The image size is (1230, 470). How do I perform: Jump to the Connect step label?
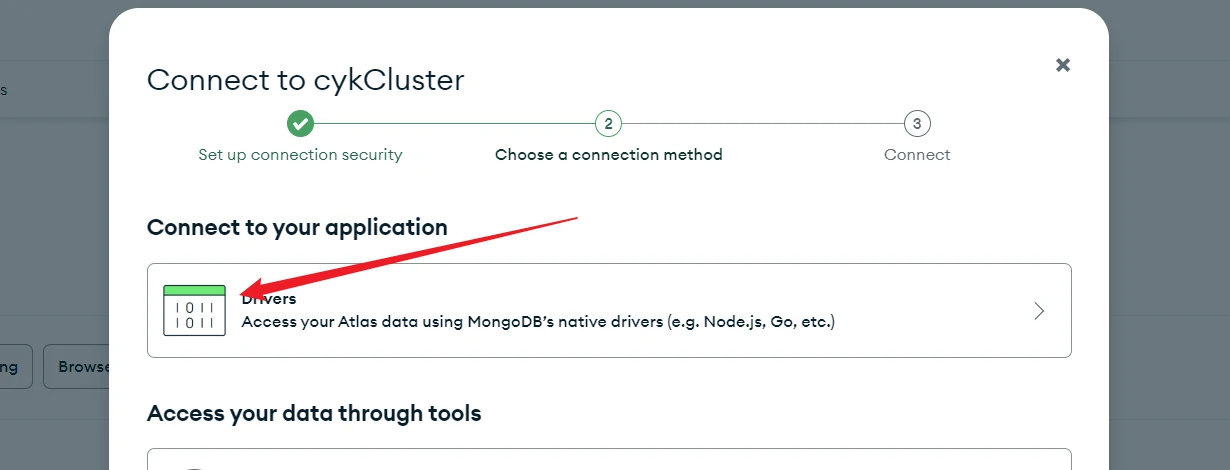[917, 155]
